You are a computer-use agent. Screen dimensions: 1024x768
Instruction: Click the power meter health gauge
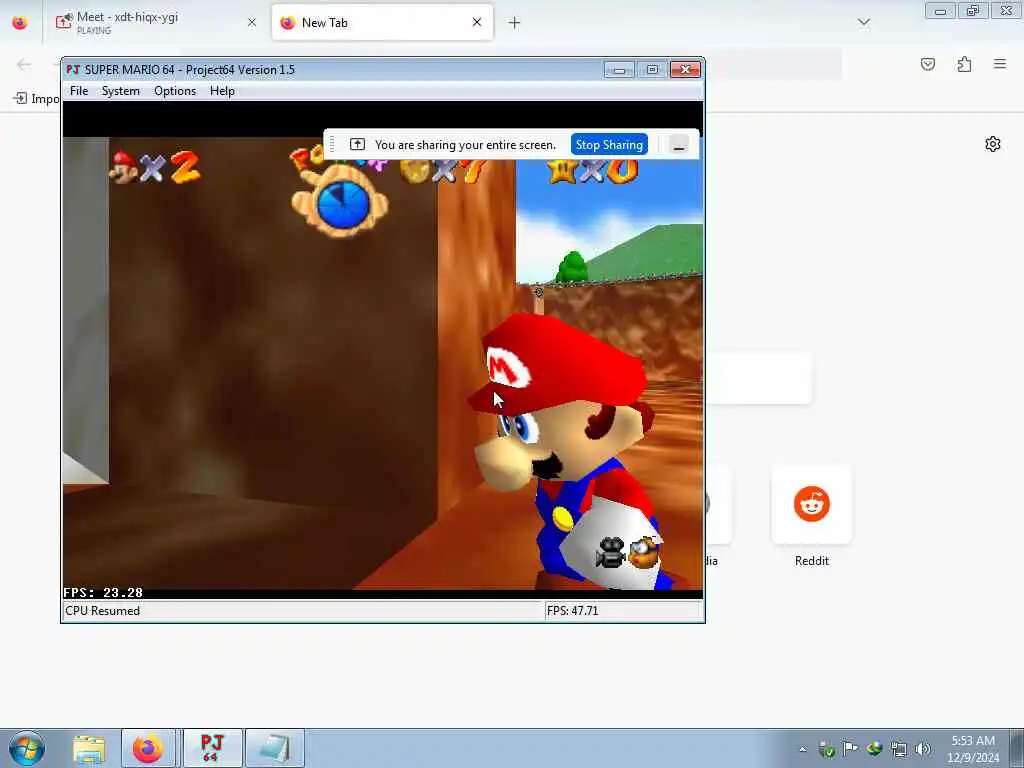click(x=340, y=202)
